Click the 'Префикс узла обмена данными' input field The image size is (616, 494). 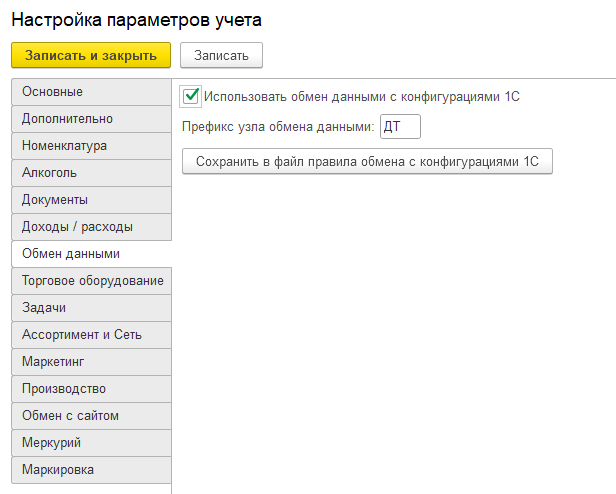point(401,127)
